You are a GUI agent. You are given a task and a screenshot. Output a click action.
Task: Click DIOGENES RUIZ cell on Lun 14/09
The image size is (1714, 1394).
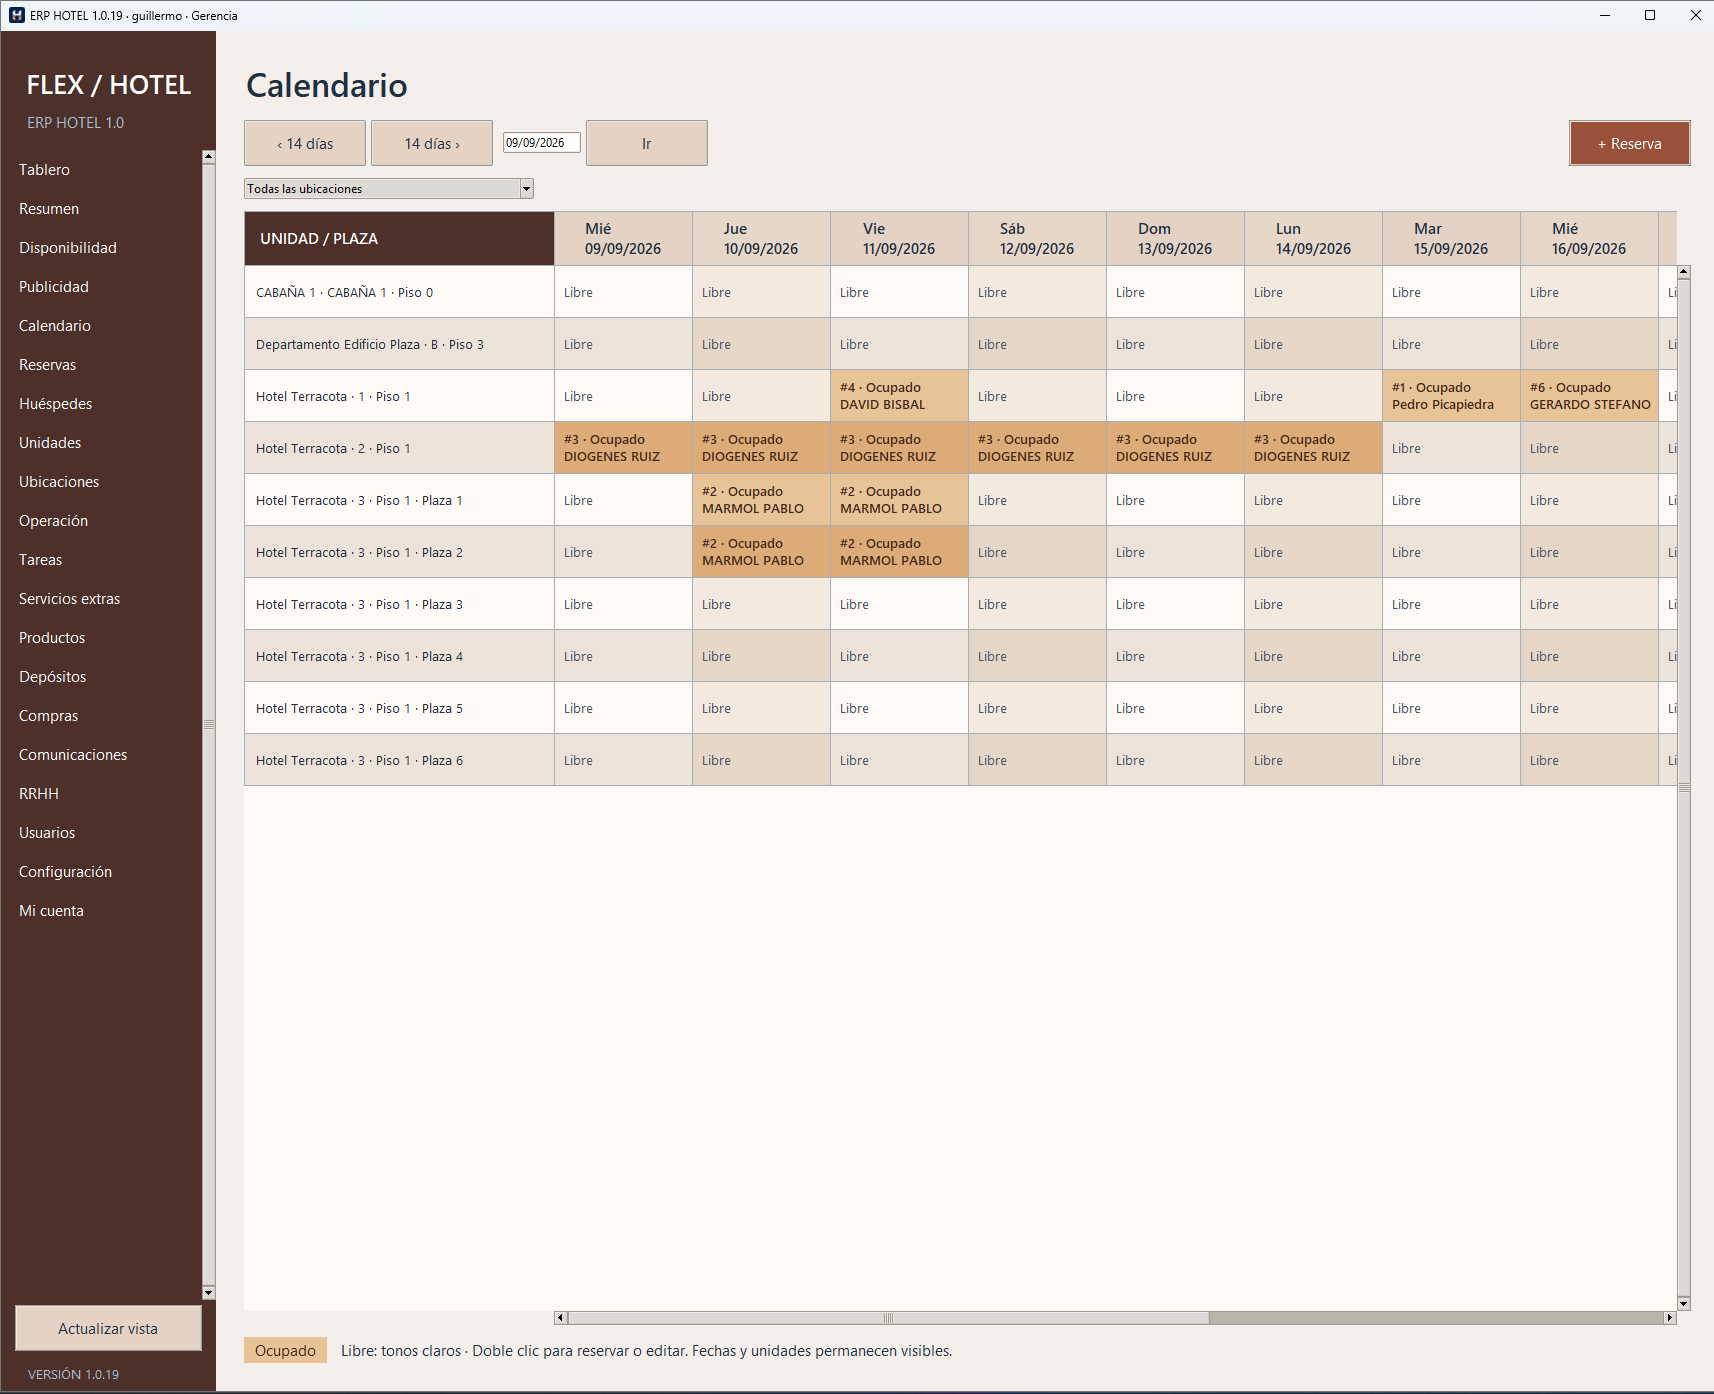tap(1313, 448)
